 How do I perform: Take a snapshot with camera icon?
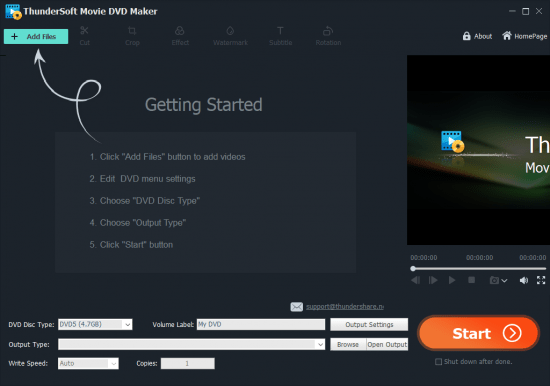494,280
